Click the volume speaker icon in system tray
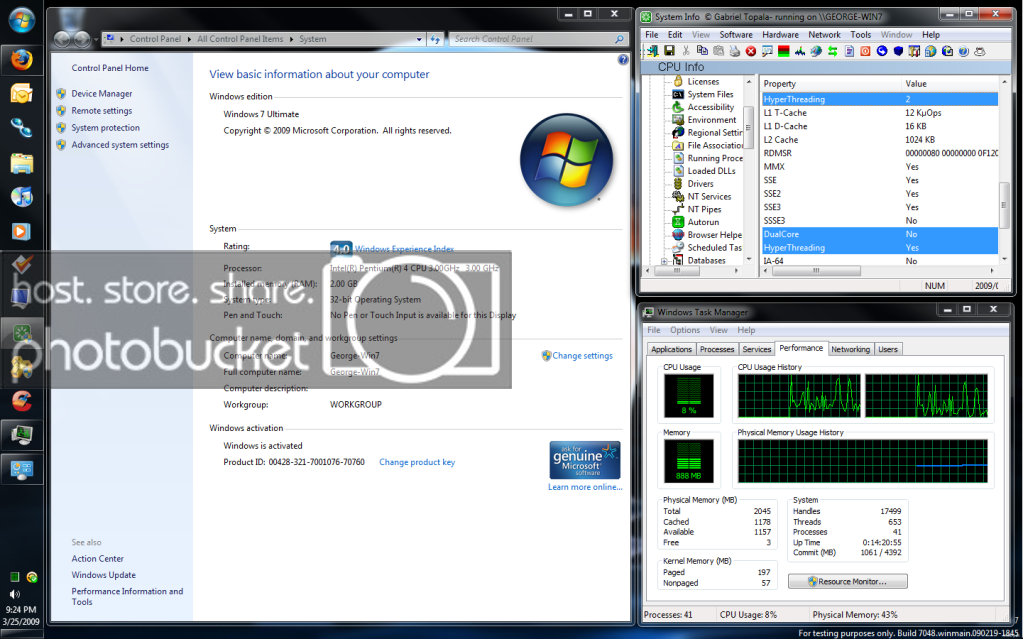The height and width of the screenshot is (639, 1023). [14, 594]
